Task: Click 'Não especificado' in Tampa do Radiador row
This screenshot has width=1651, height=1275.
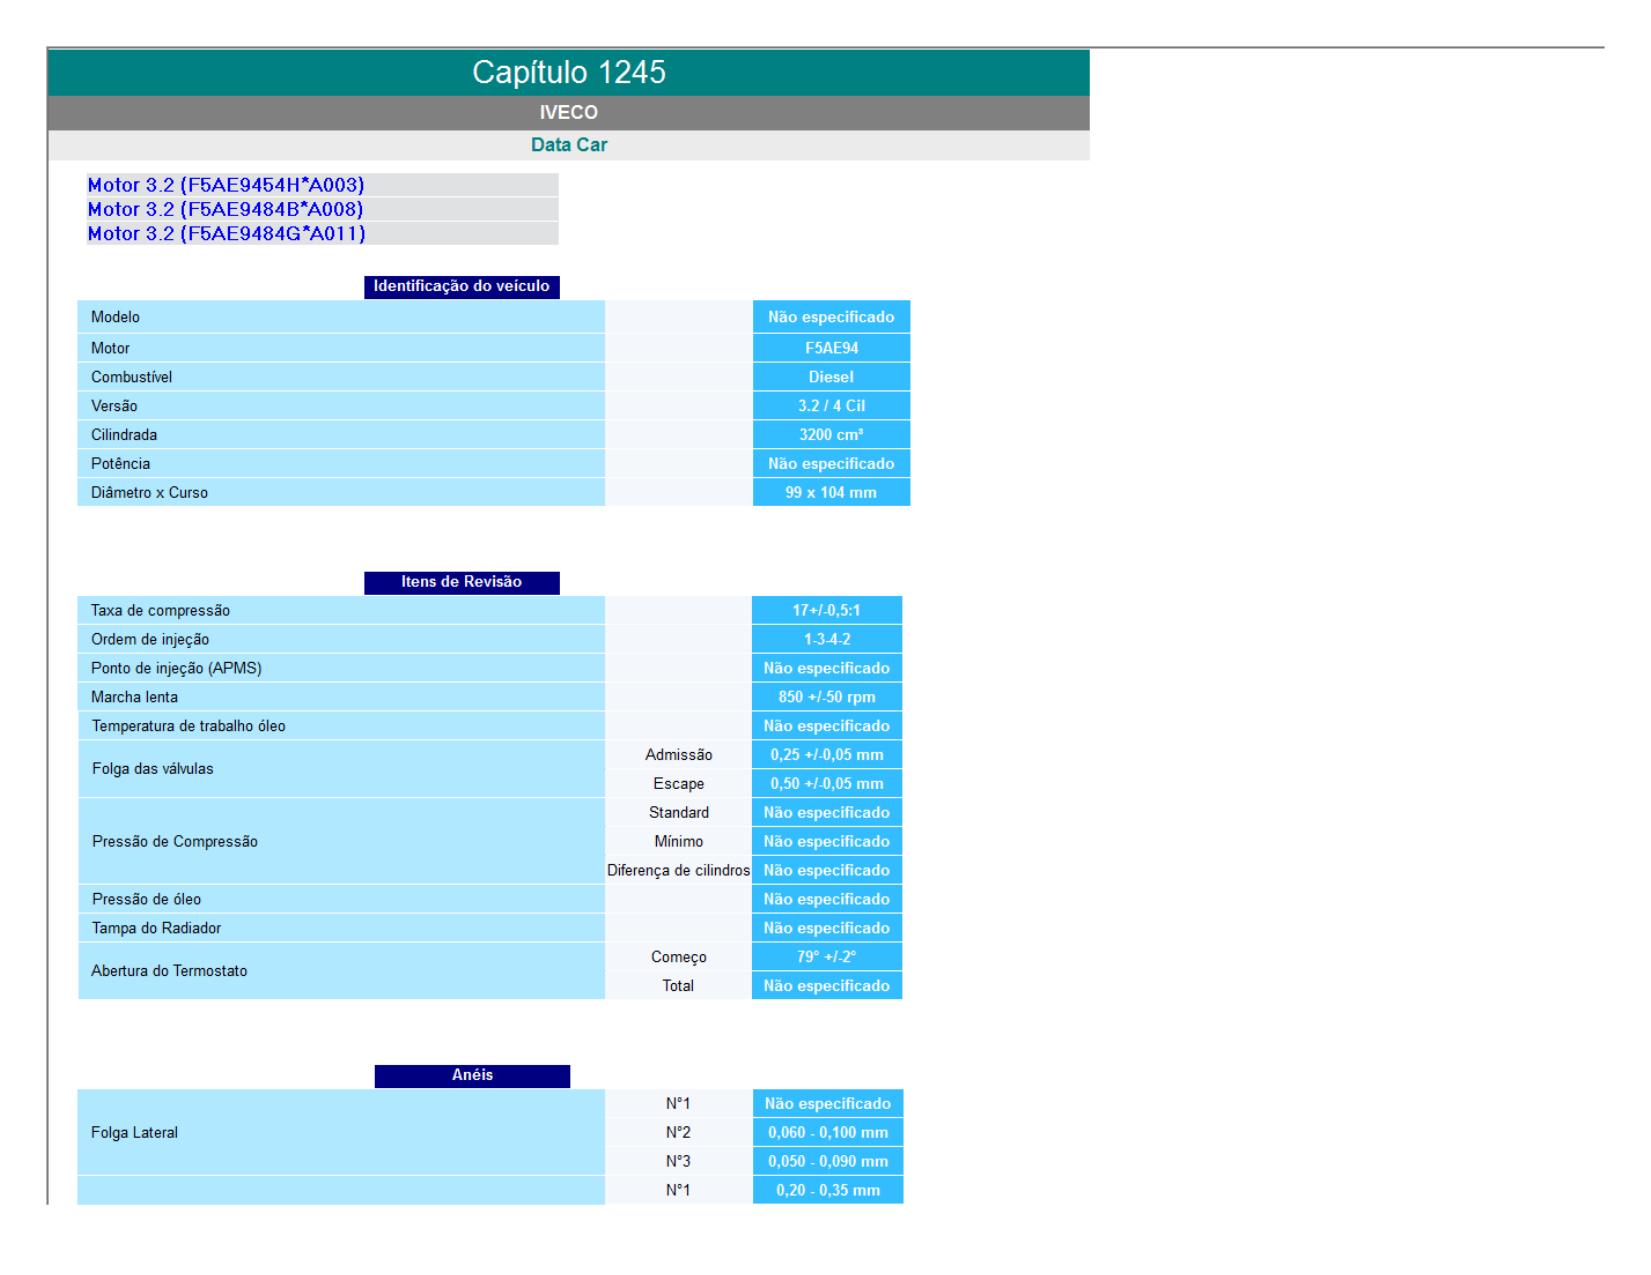Action: click(827, 928)
